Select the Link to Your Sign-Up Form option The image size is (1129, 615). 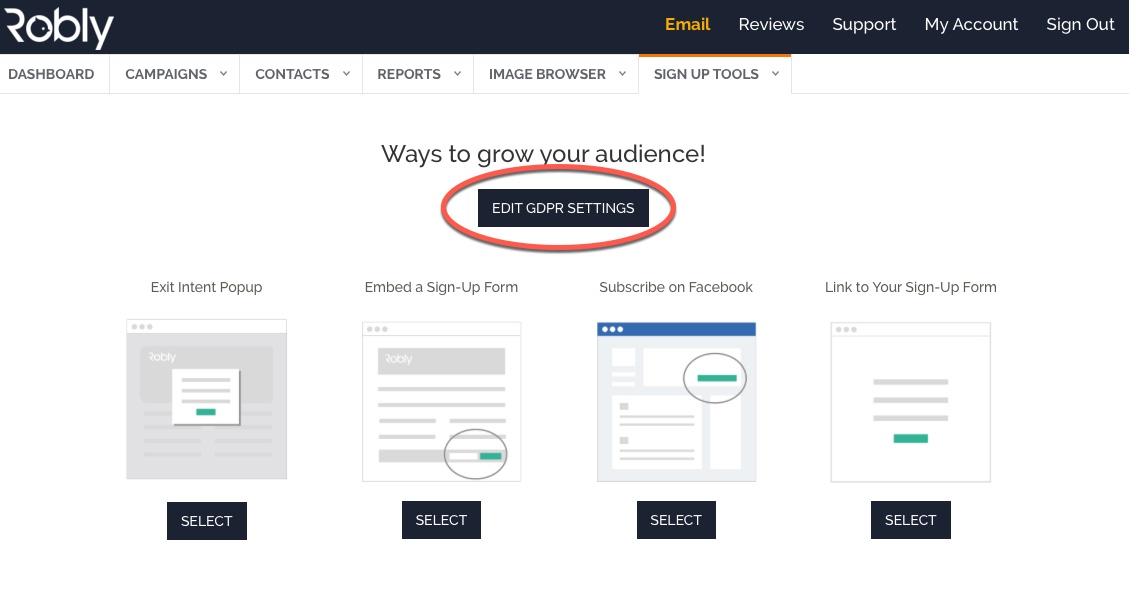tap(911, 520)
